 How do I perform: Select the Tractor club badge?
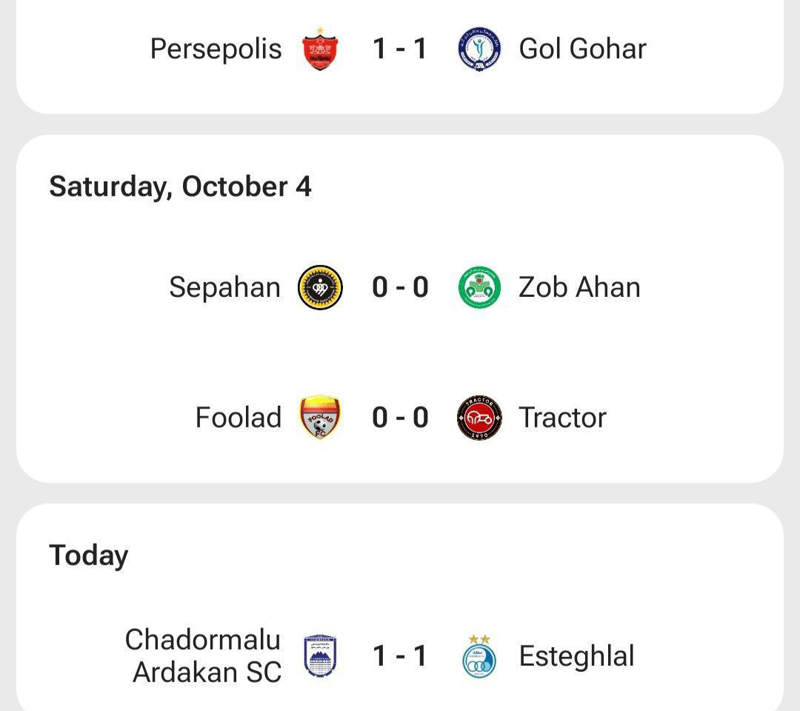click(479, 418)
